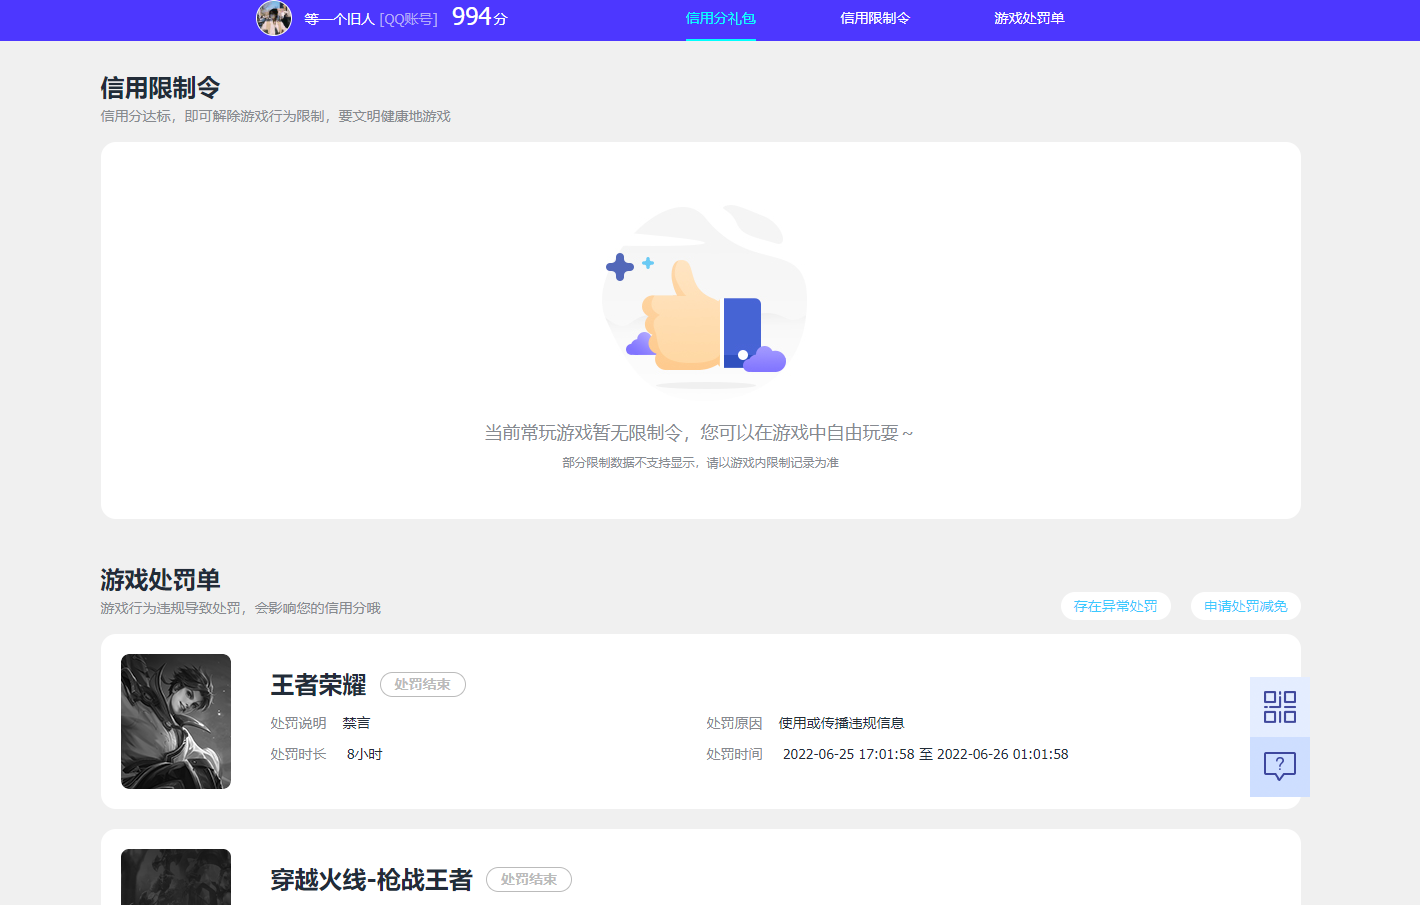Click 处罚结束 badge for 王者荣耀
The height and width of the screenshot is (905, 1420).
coord(422,684)
